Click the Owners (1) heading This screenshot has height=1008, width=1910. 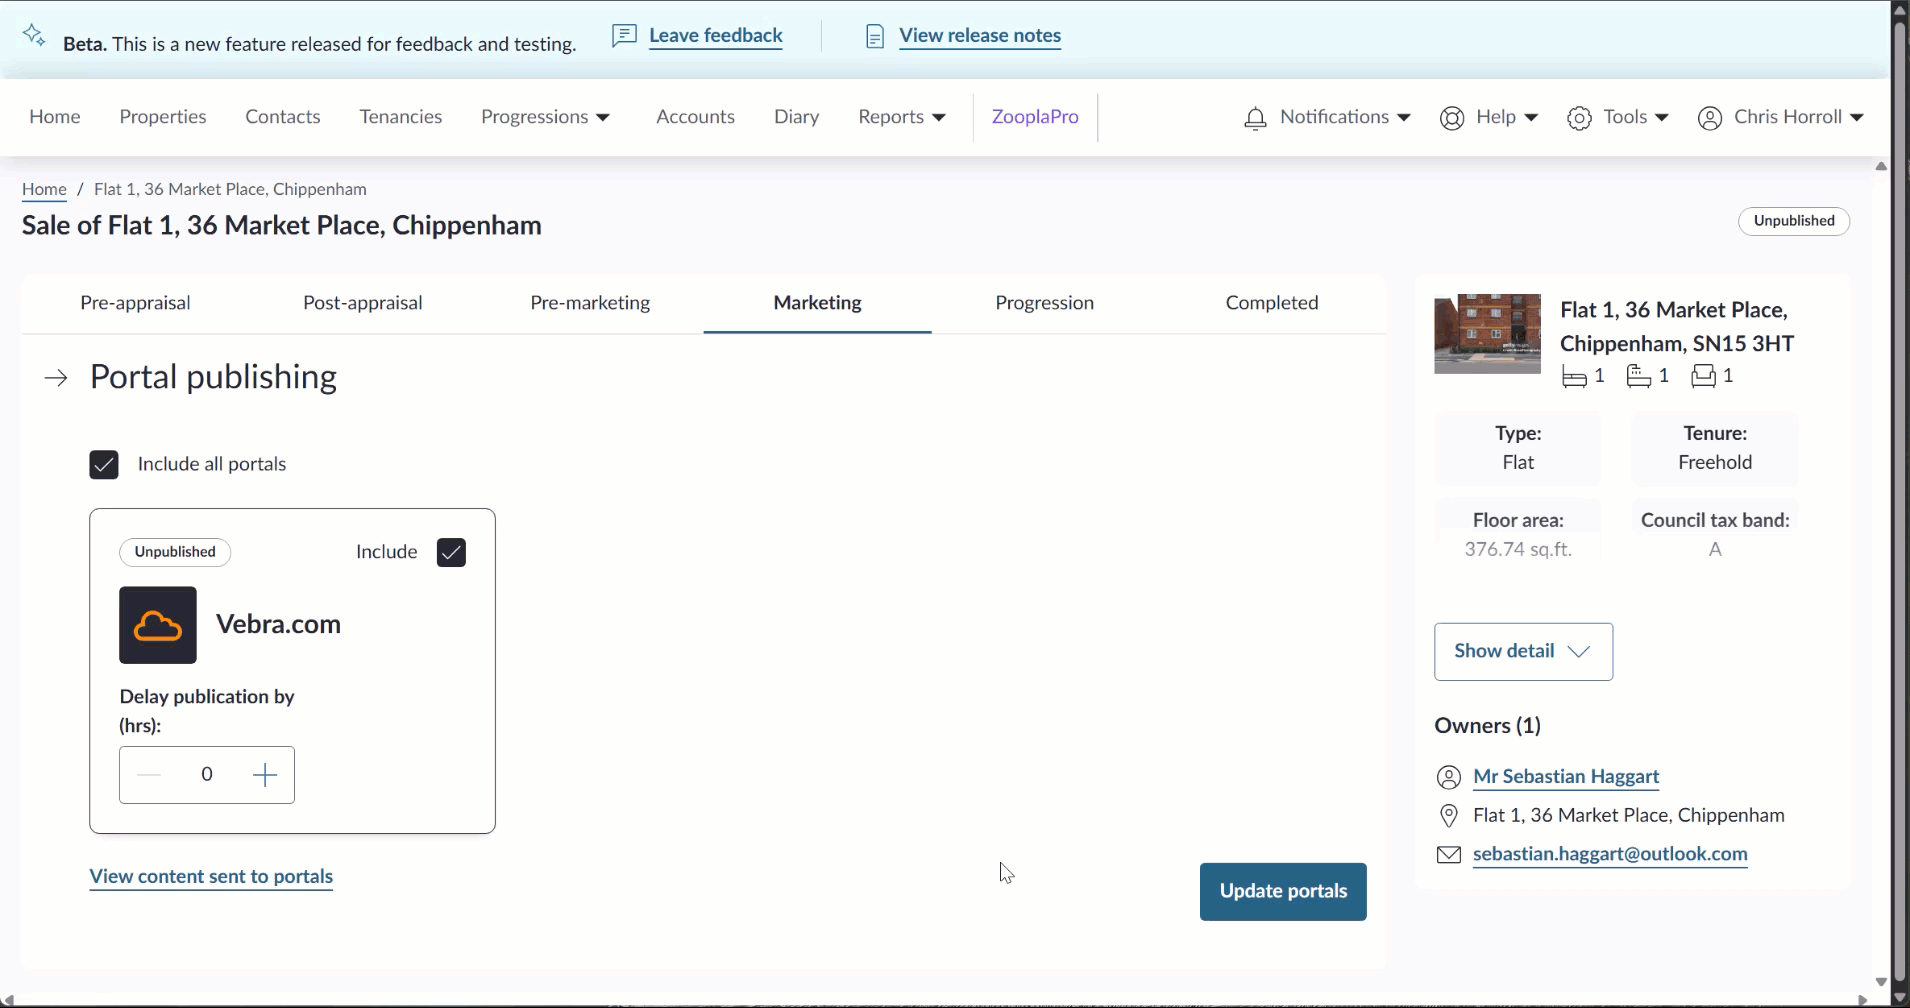(1487, 726)
